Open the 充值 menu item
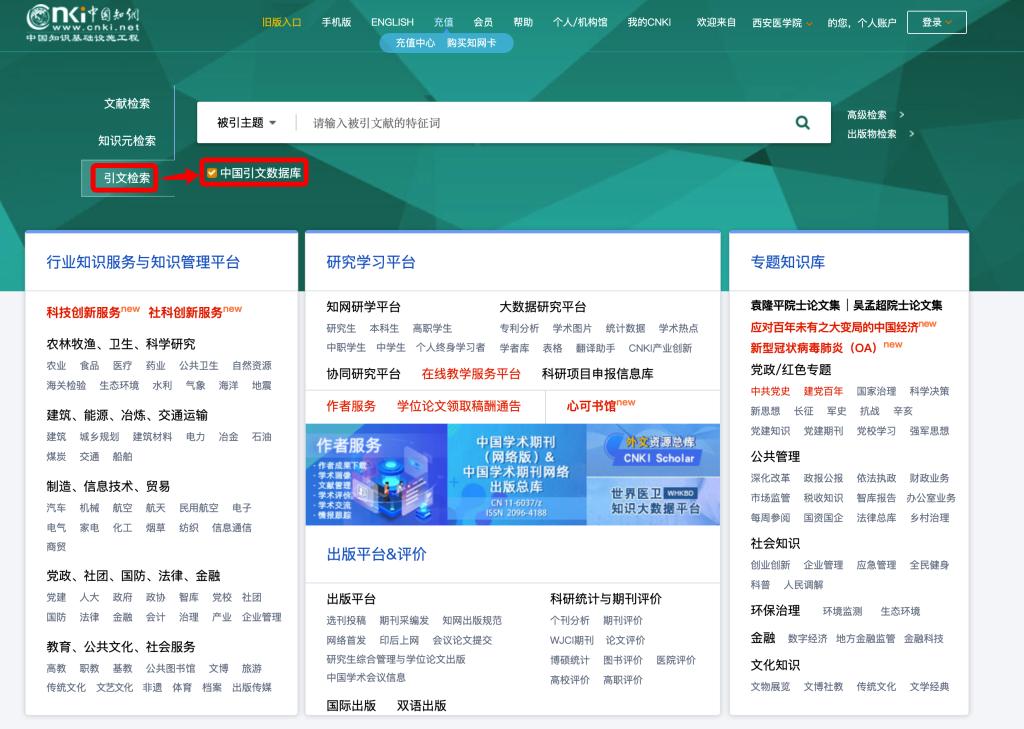Image resolution: width=1024 pixels, height=729 pixels. pyautogui.click(x=443, y=22)
